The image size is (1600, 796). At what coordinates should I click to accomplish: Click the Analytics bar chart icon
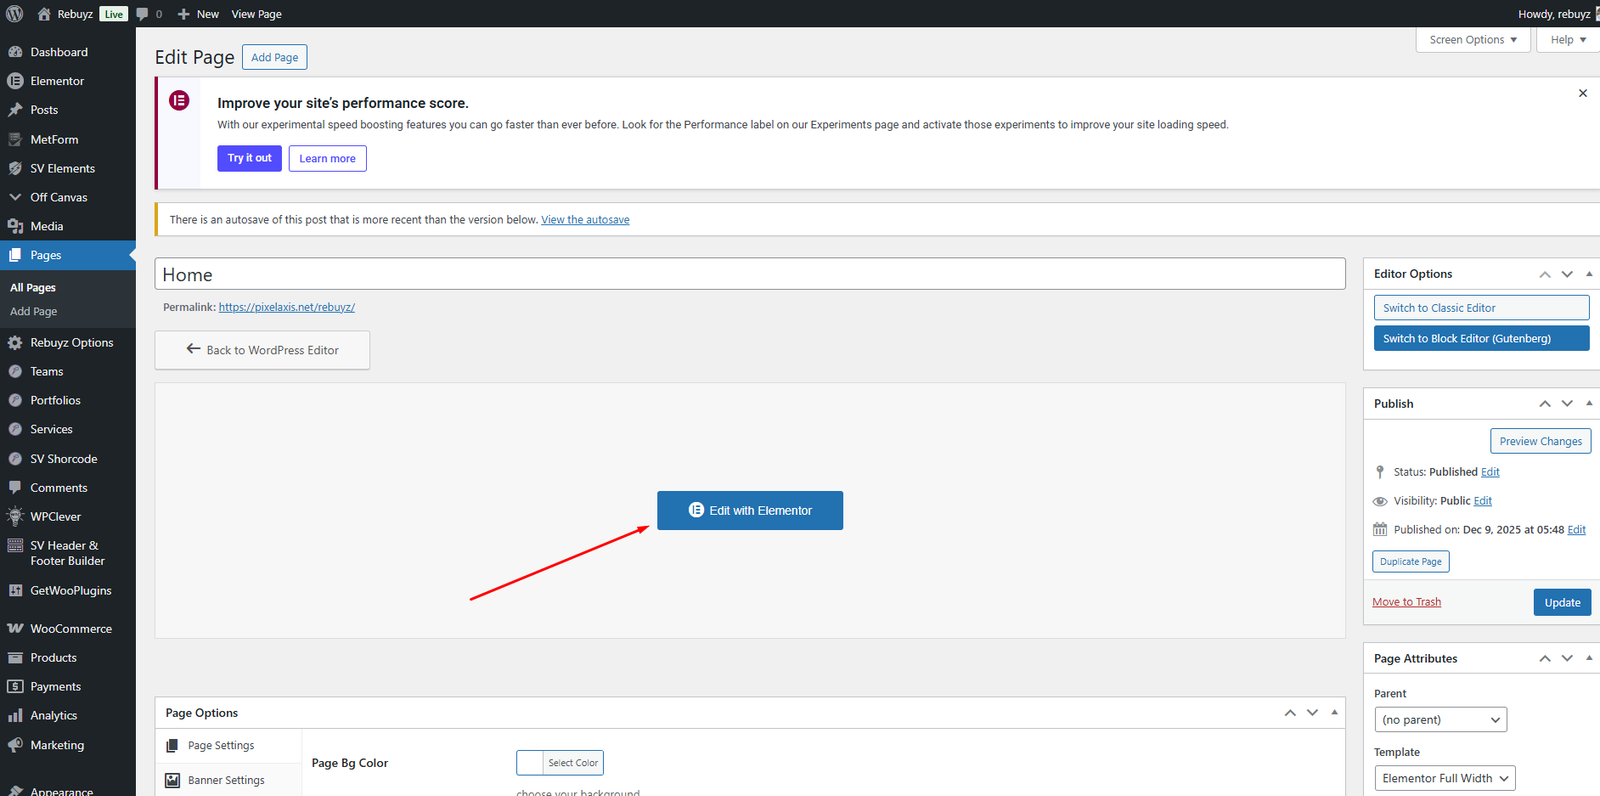click(x=15, y=716)
